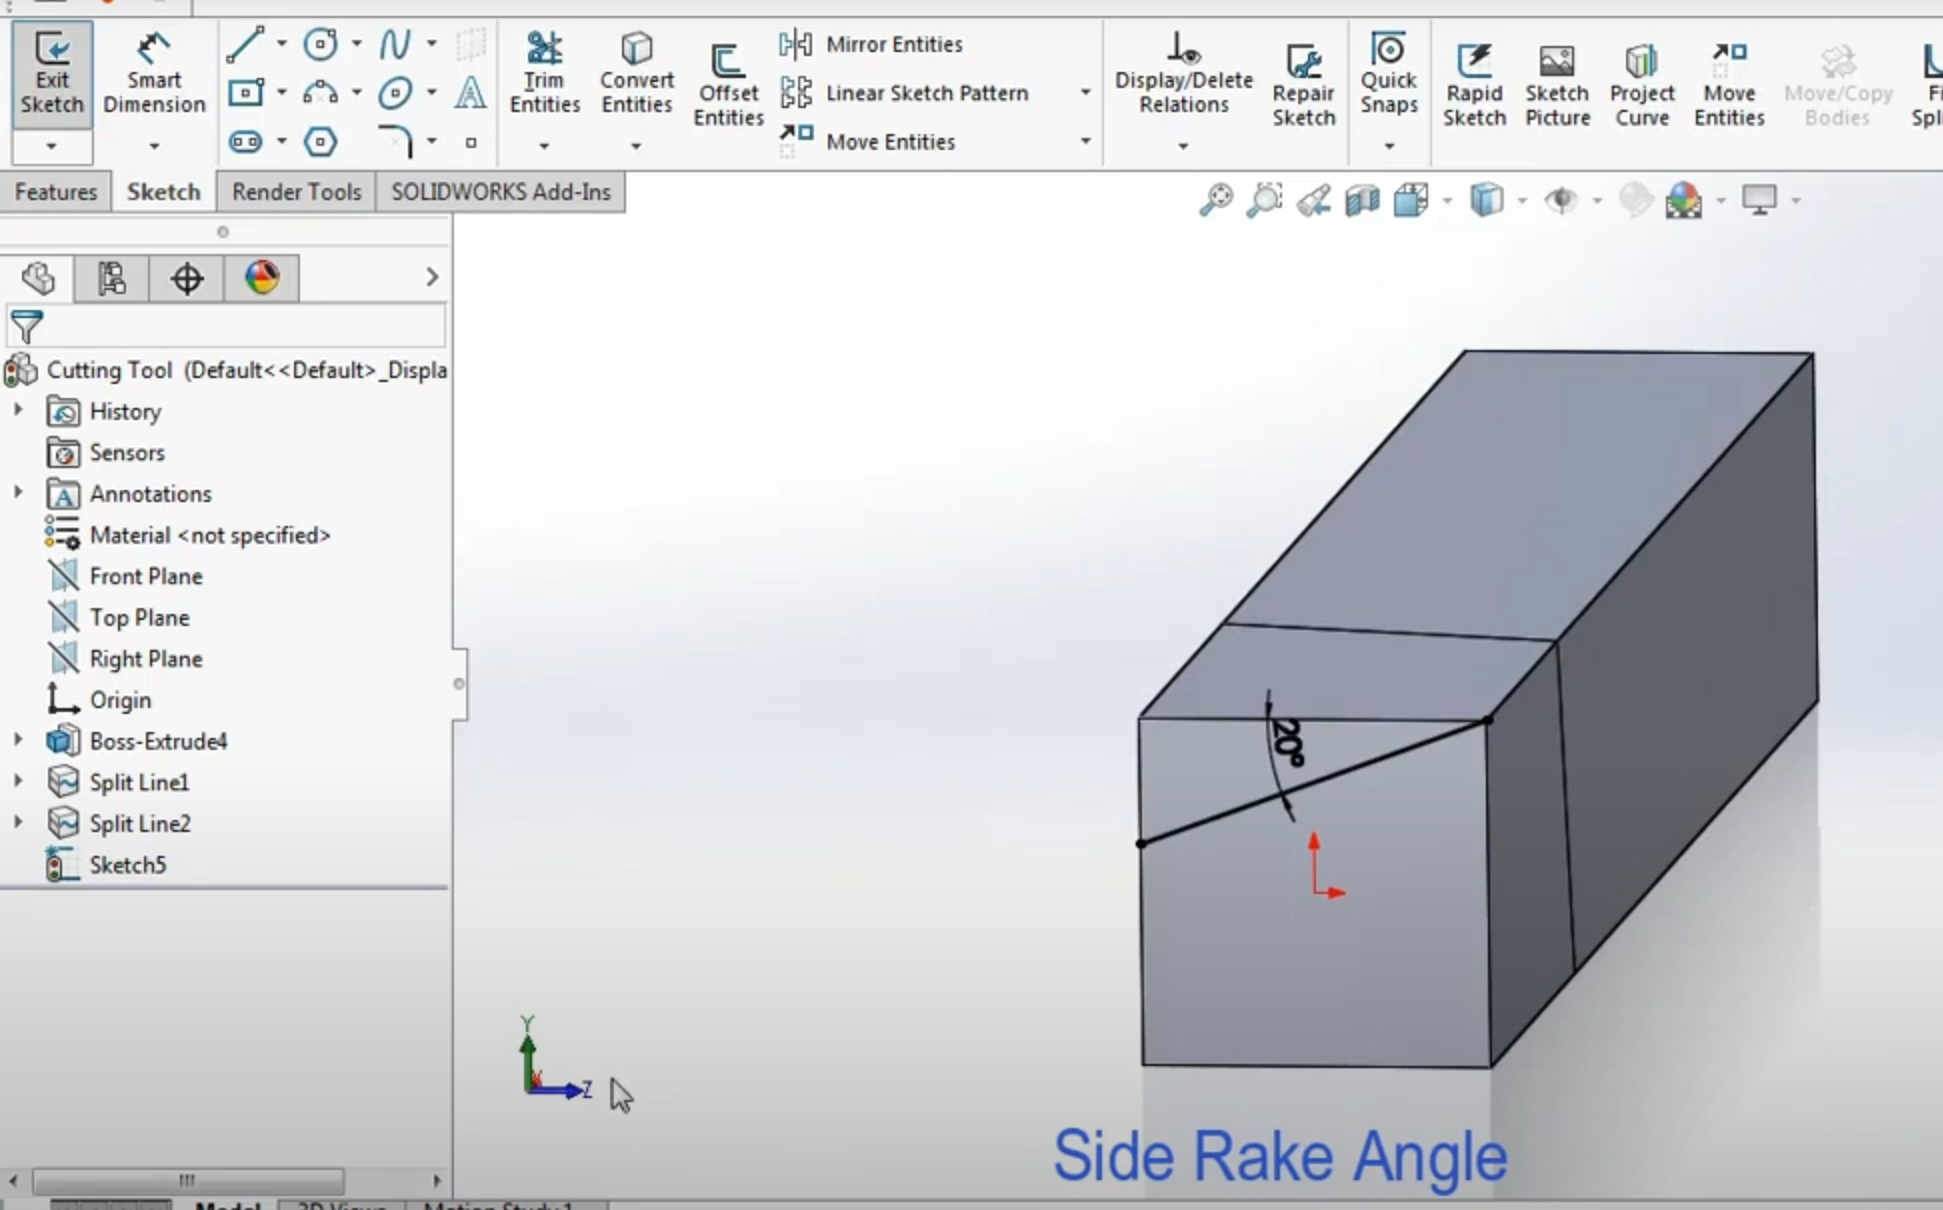
Task: Expand the manager tabs chevron
Action: click(x=432, y=277)
